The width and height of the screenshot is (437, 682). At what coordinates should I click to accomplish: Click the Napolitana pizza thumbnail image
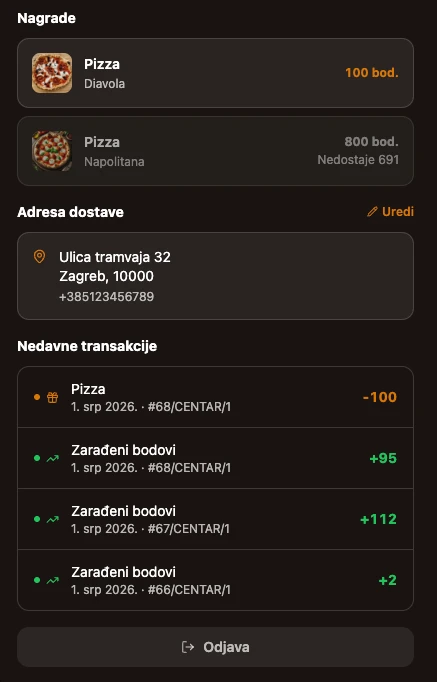[x=52, y=151]
